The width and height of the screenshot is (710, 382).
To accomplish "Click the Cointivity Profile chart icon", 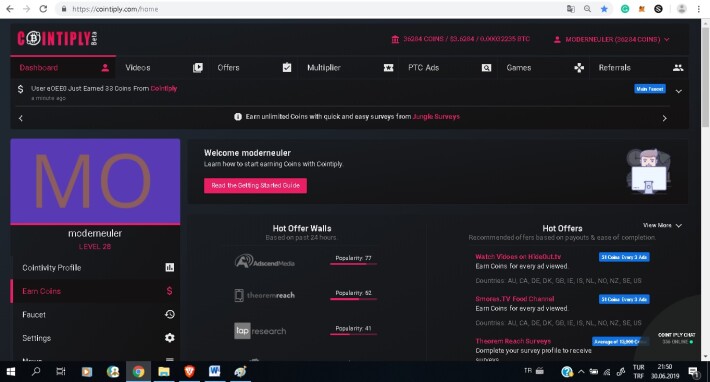I will coord(169,267).
